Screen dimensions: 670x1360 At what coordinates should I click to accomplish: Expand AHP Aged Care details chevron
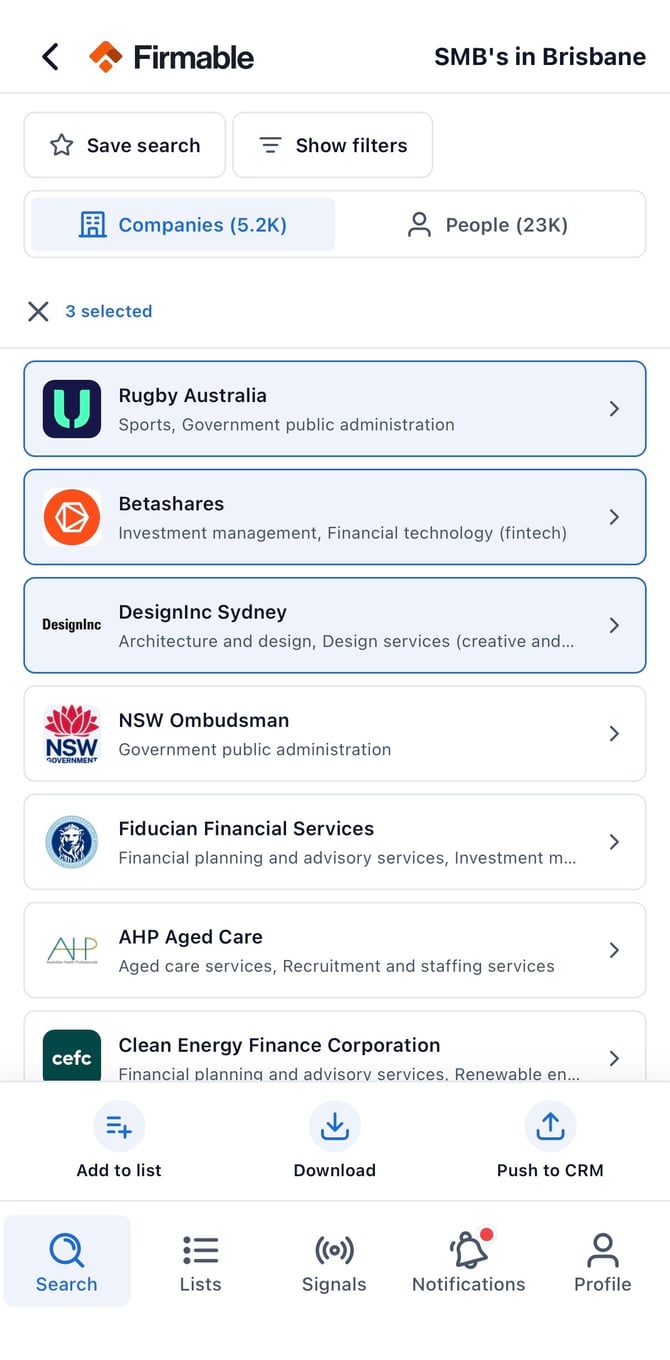(x=614, y=950)
